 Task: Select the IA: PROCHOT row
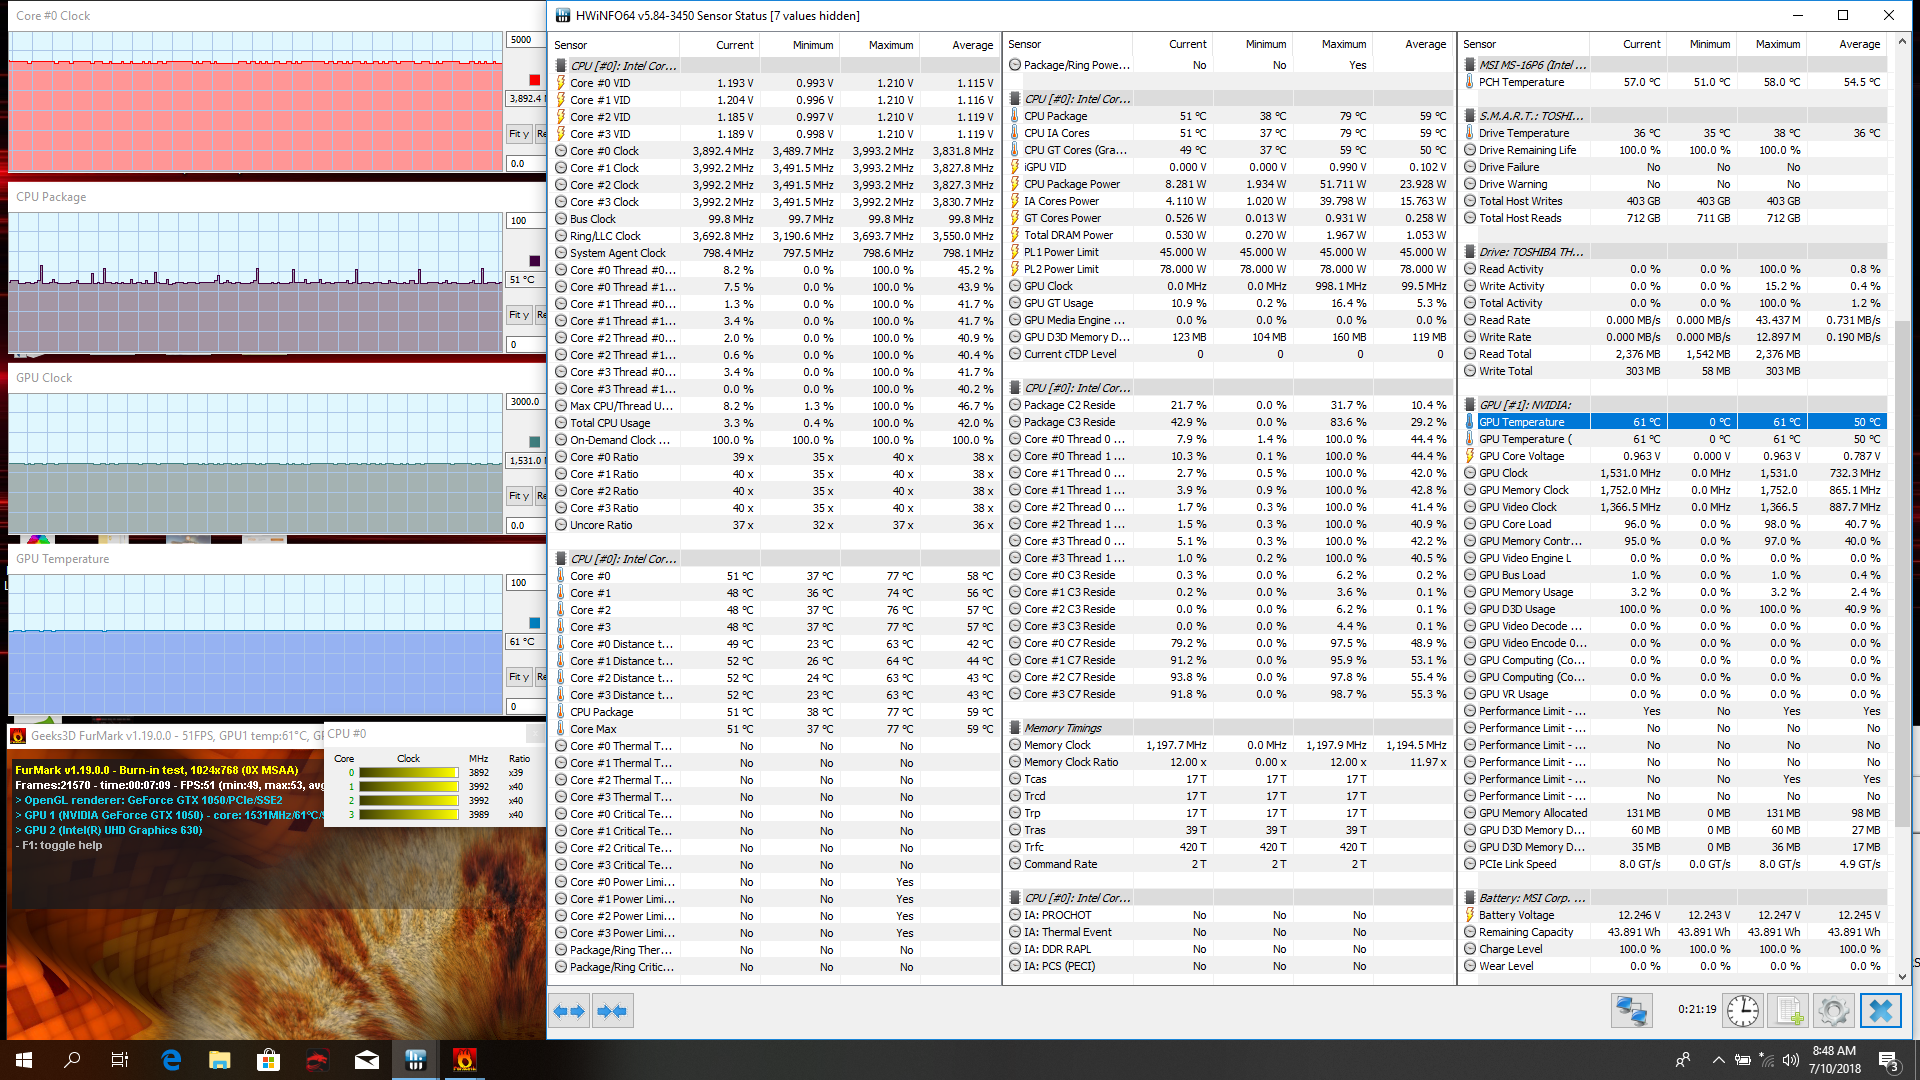pyautogui.click(x=1228, y=915)
